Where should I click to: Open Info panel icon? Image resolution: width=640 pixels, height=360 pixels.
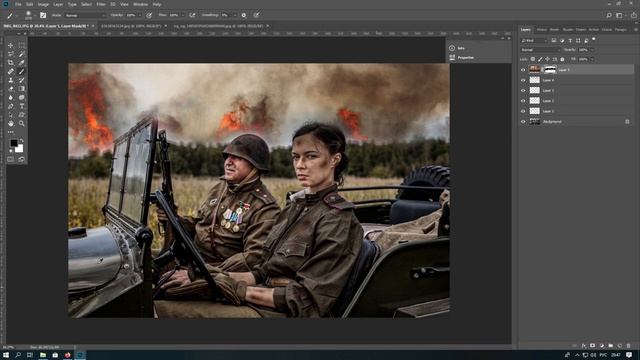(452, 48)
